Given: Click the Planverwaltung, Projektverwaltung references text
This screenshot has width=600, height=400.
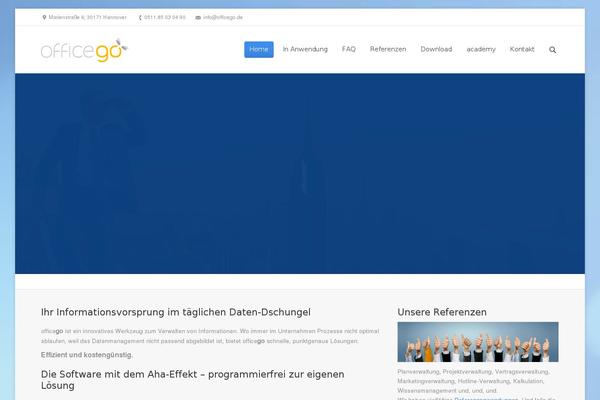Looking at the screenshot, I should pos(474,381).
